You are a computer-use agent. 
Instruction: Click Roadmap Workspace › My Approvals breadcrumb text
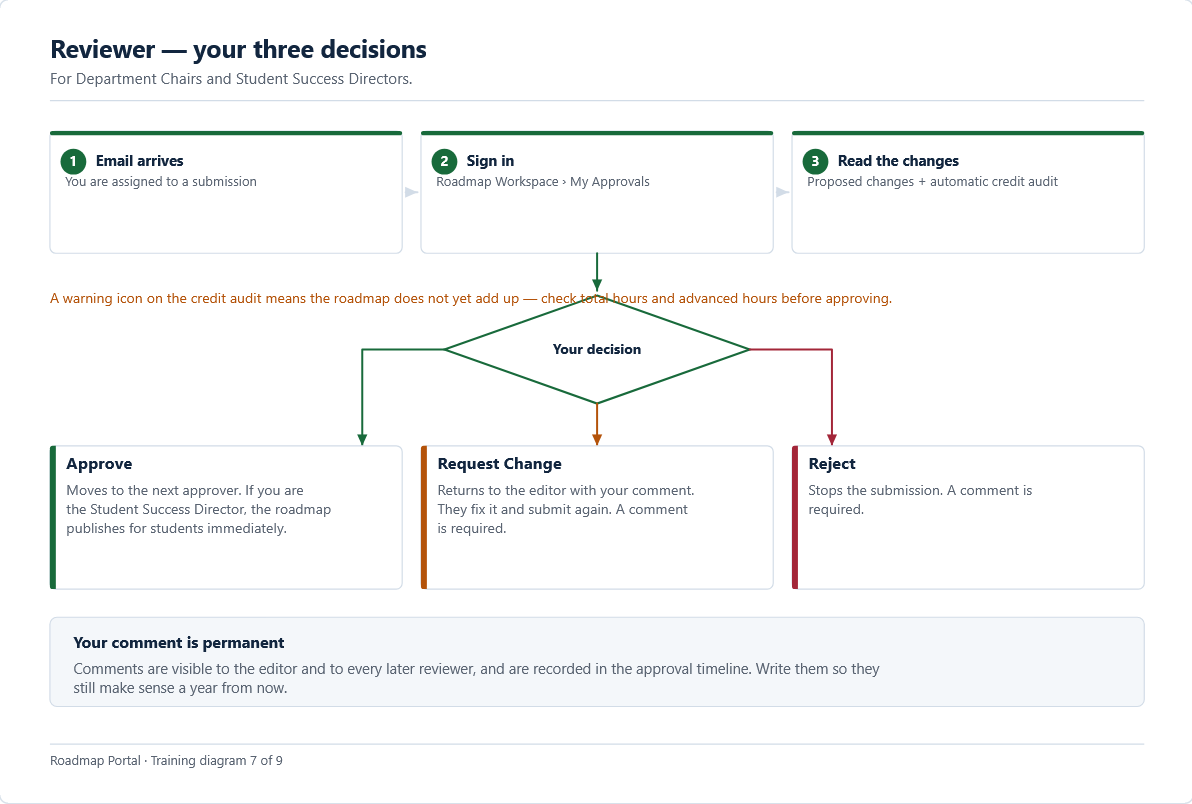[x=543, y=182]
